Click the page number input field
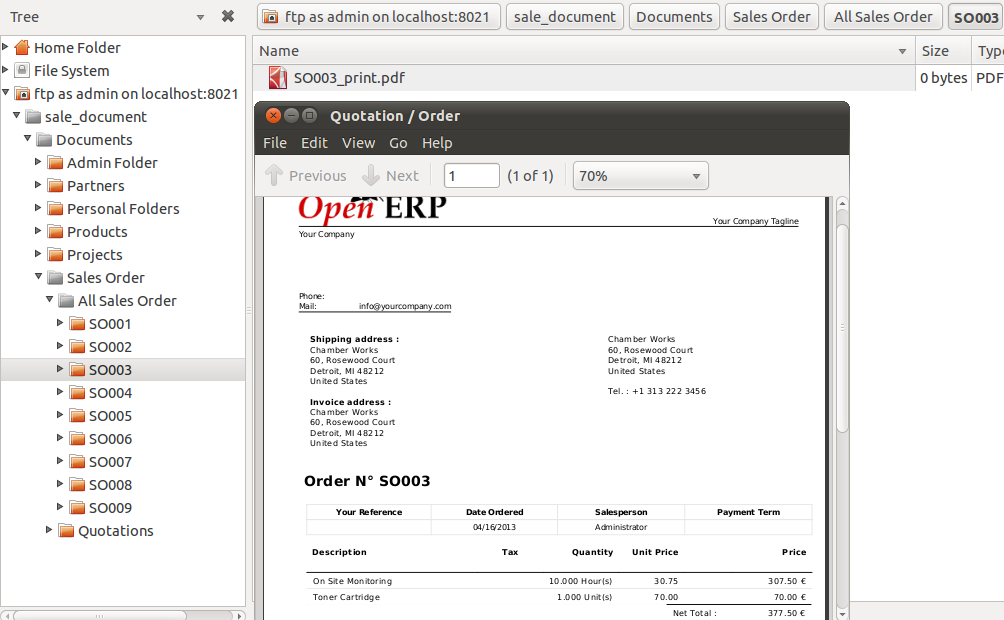This screenshot has height=620, width=1004. pyautogui.click(x=471, y=176)
